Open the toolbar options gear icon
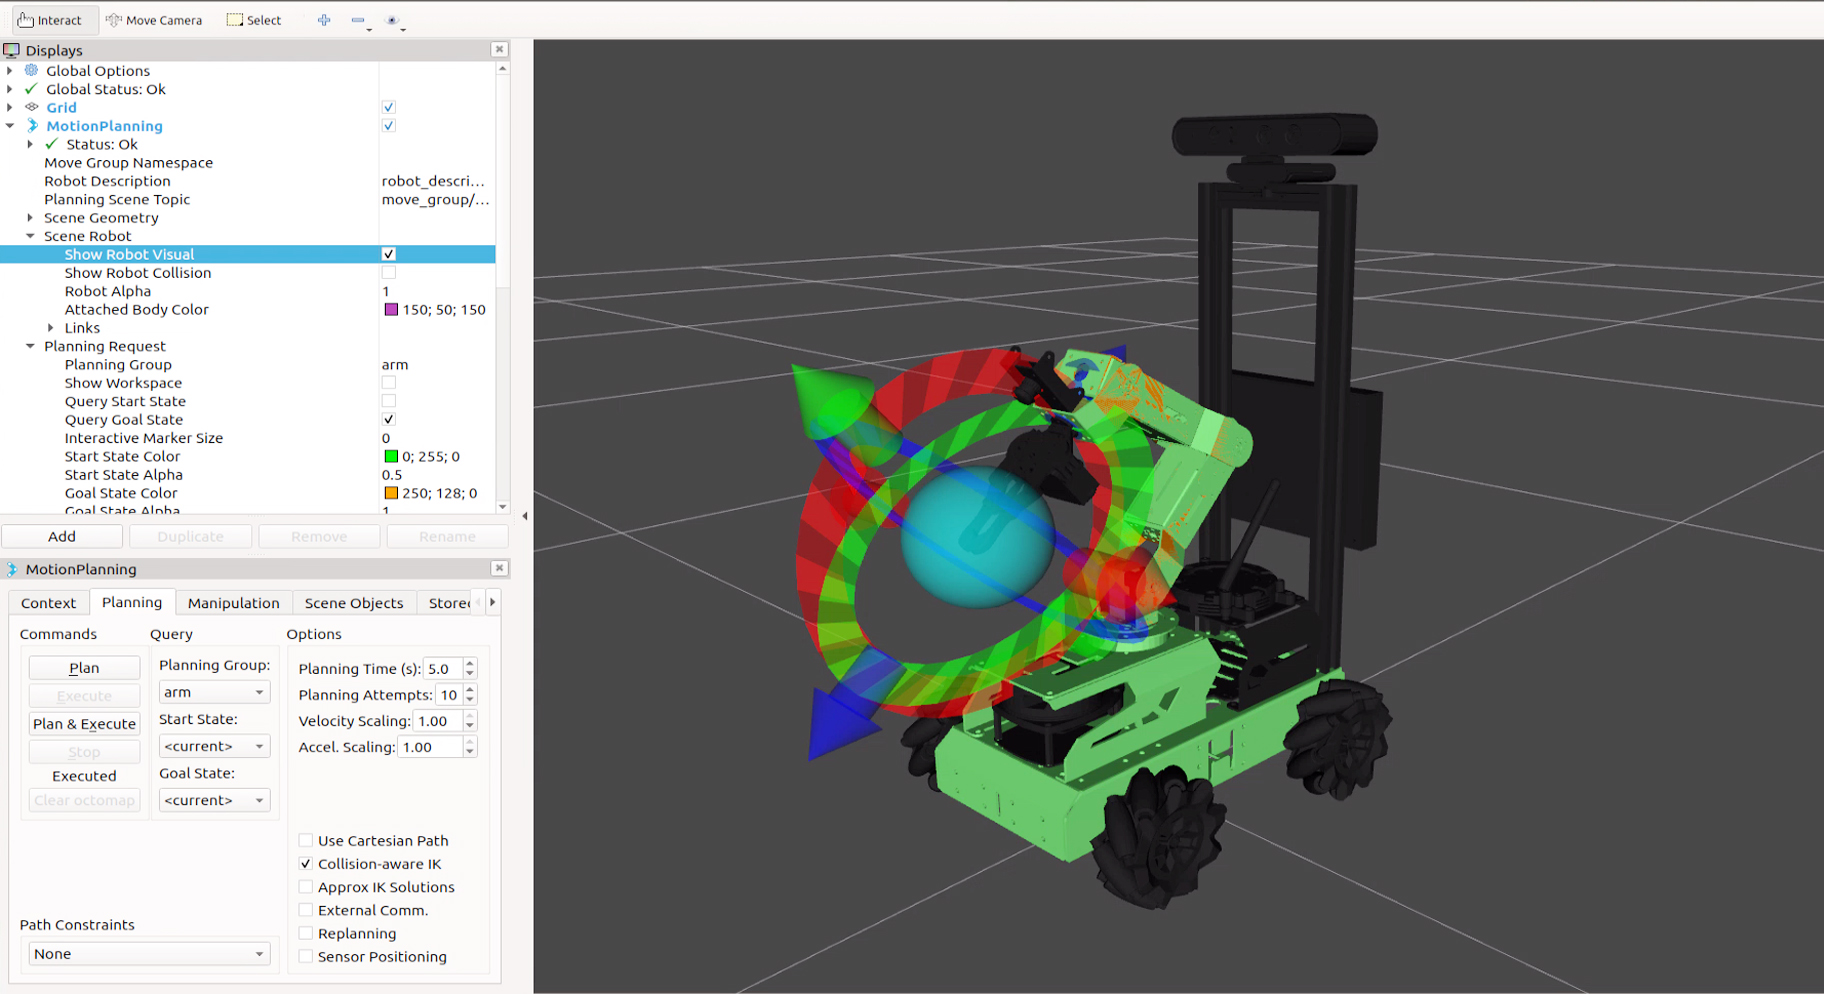This screenshot has height=994, width=1824. point(392,20)
